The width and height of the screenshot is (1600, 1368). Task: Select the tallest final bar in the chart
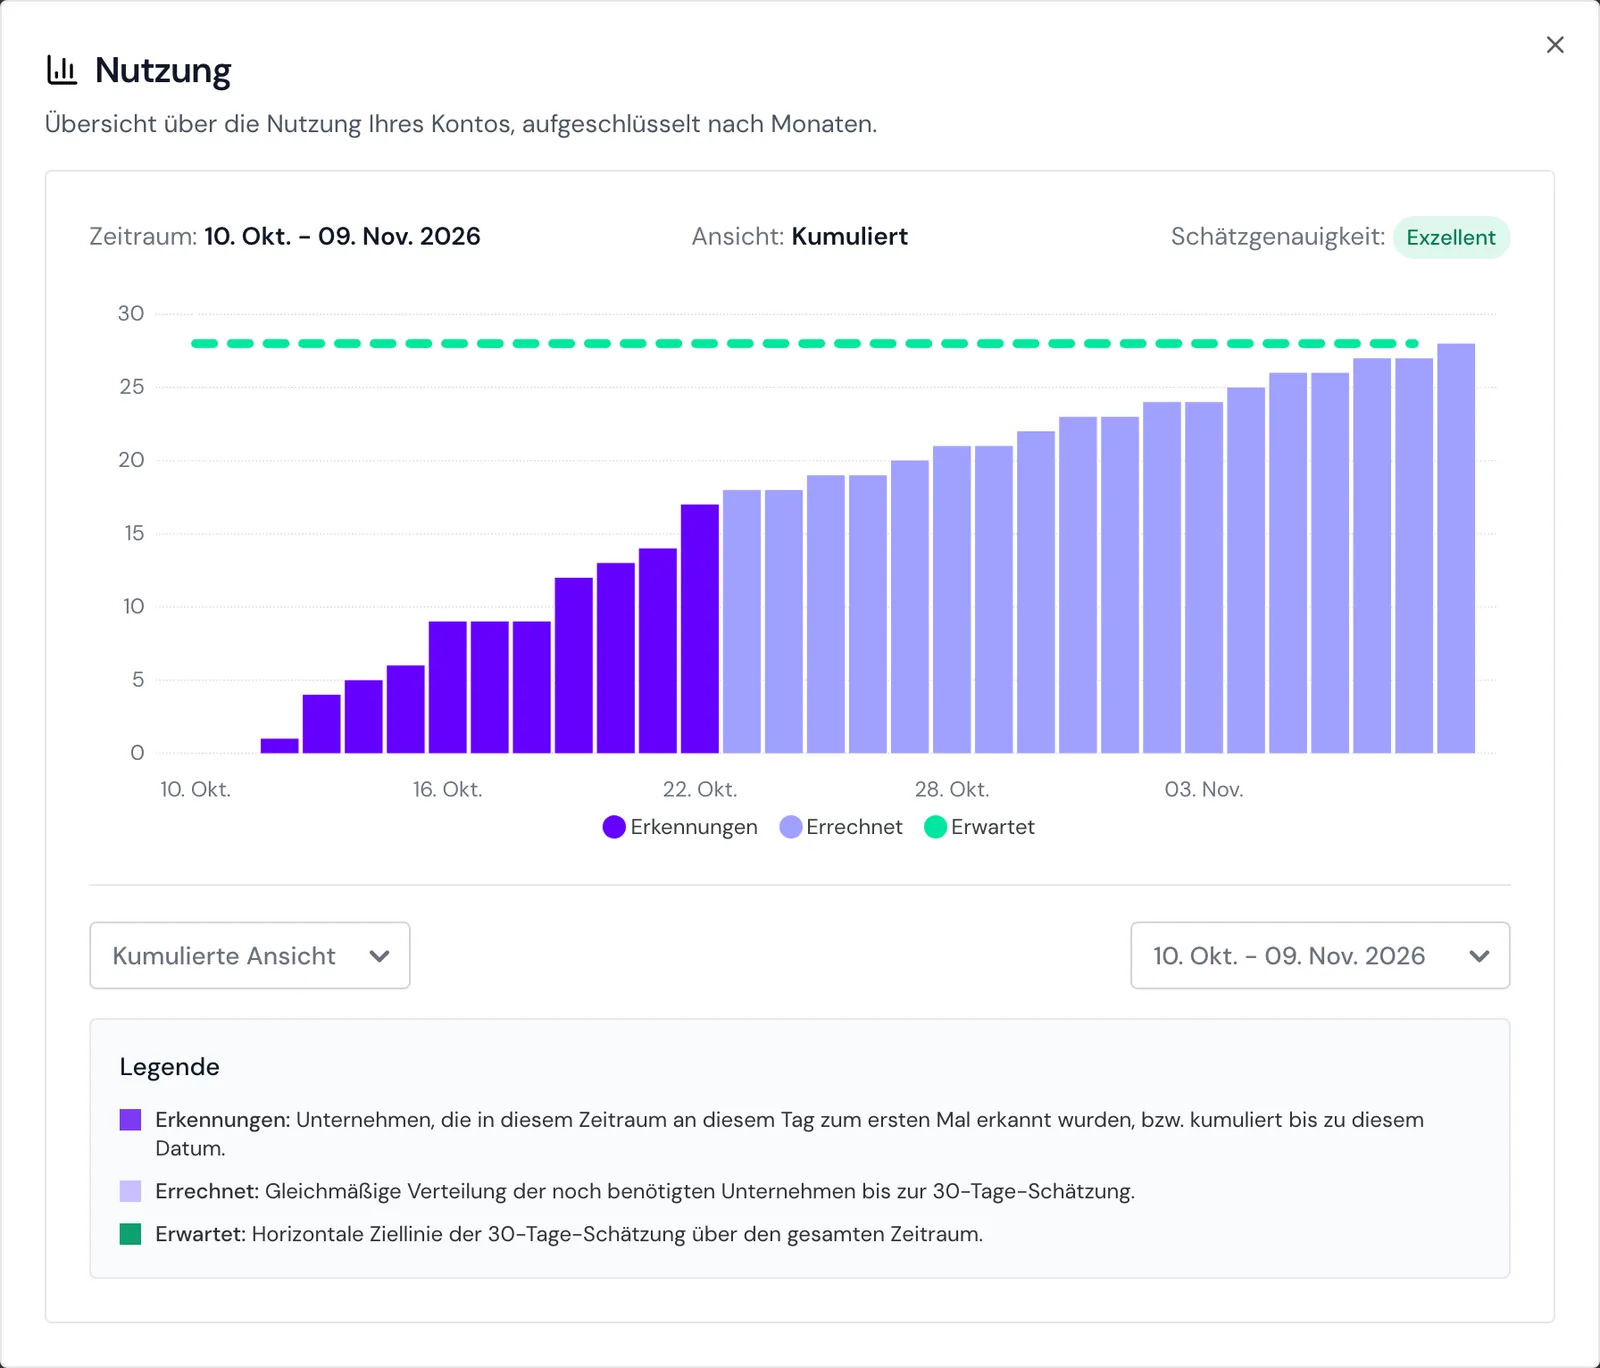(x=1456, y=548)
